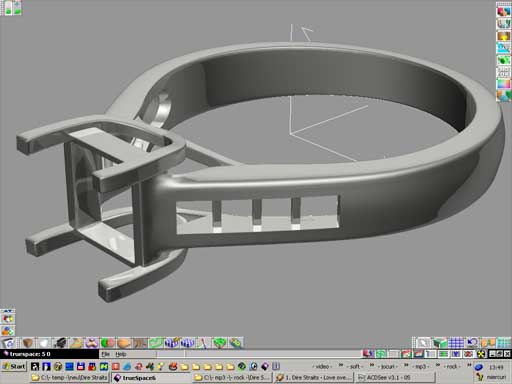Screen dimensions: 512x384
Task: Select the arrow pointer object tool
Action: (423, 343)
